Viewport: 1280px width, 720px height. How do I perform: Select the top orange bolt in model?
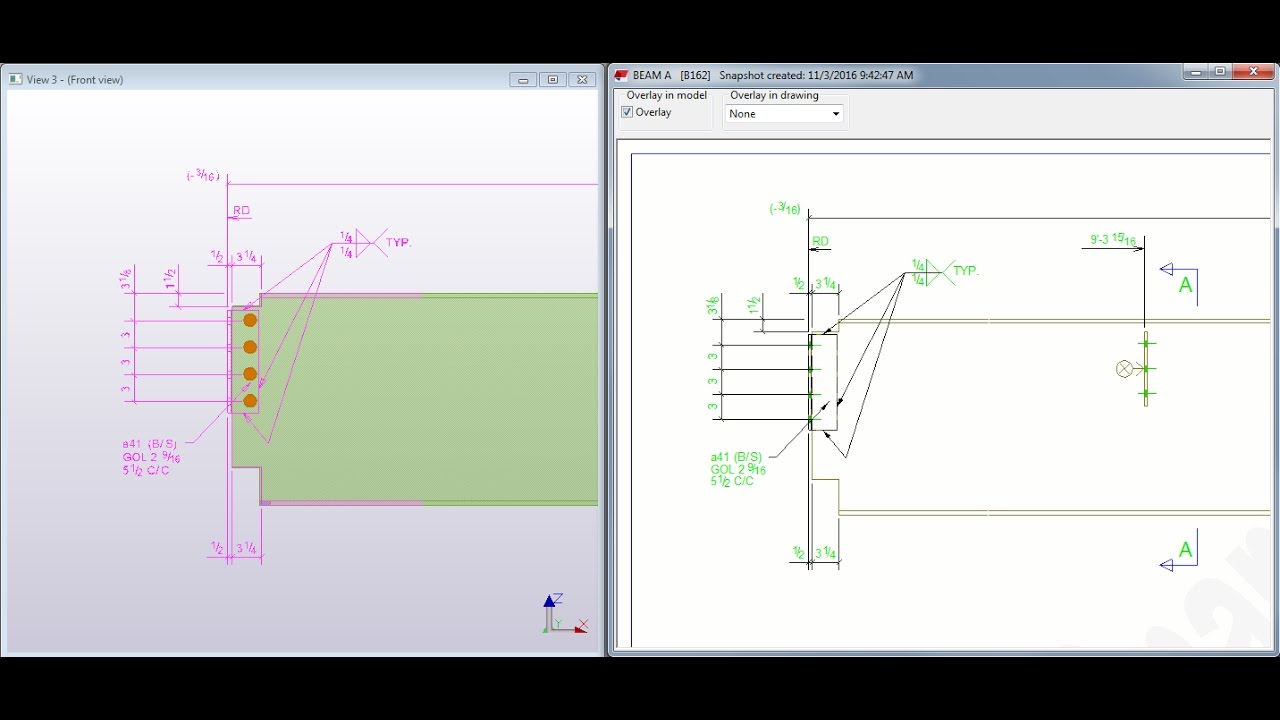pos(250,320)
